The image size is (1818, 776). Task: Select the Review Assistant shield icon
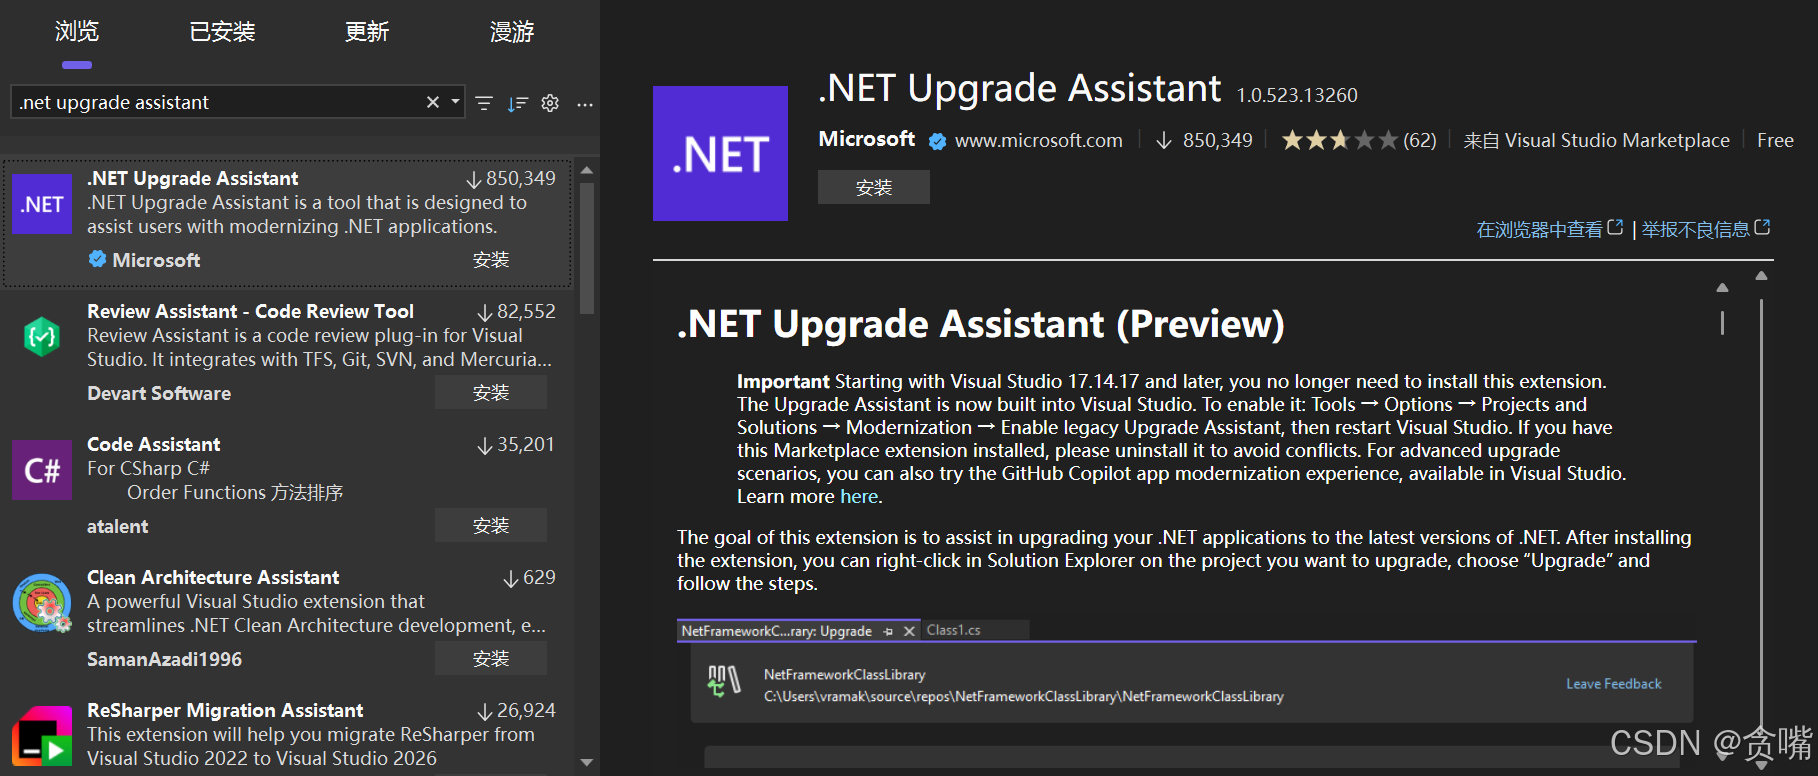tap(42, 337)
